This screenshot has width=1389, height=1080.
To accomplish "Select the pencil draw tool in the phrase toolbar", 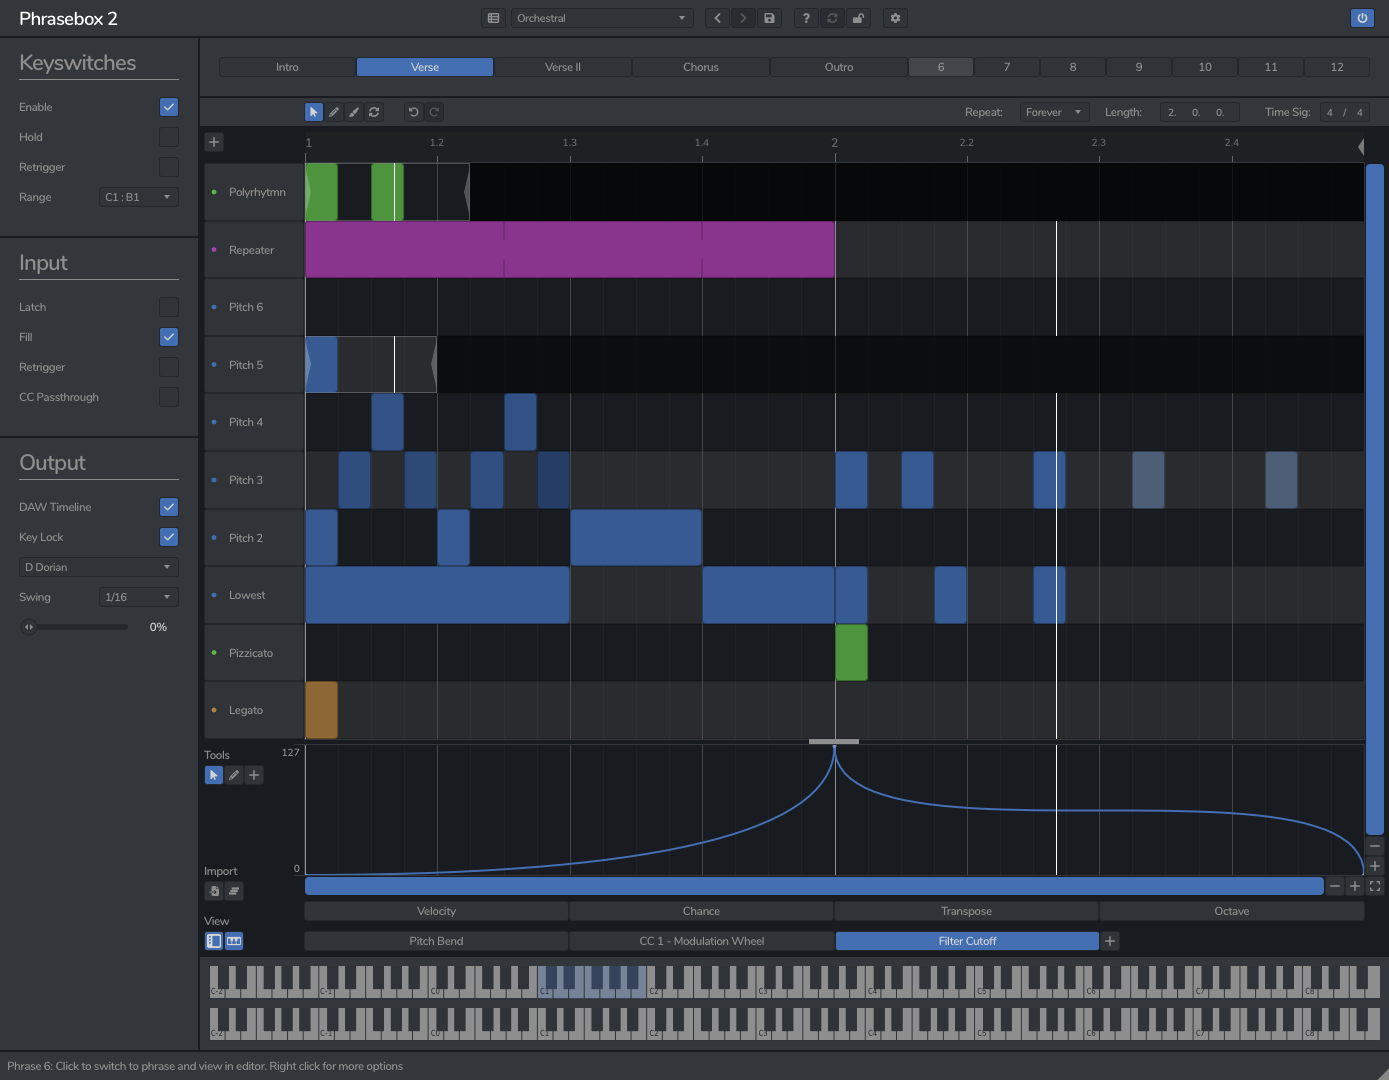I will click(x=334, y=112).
